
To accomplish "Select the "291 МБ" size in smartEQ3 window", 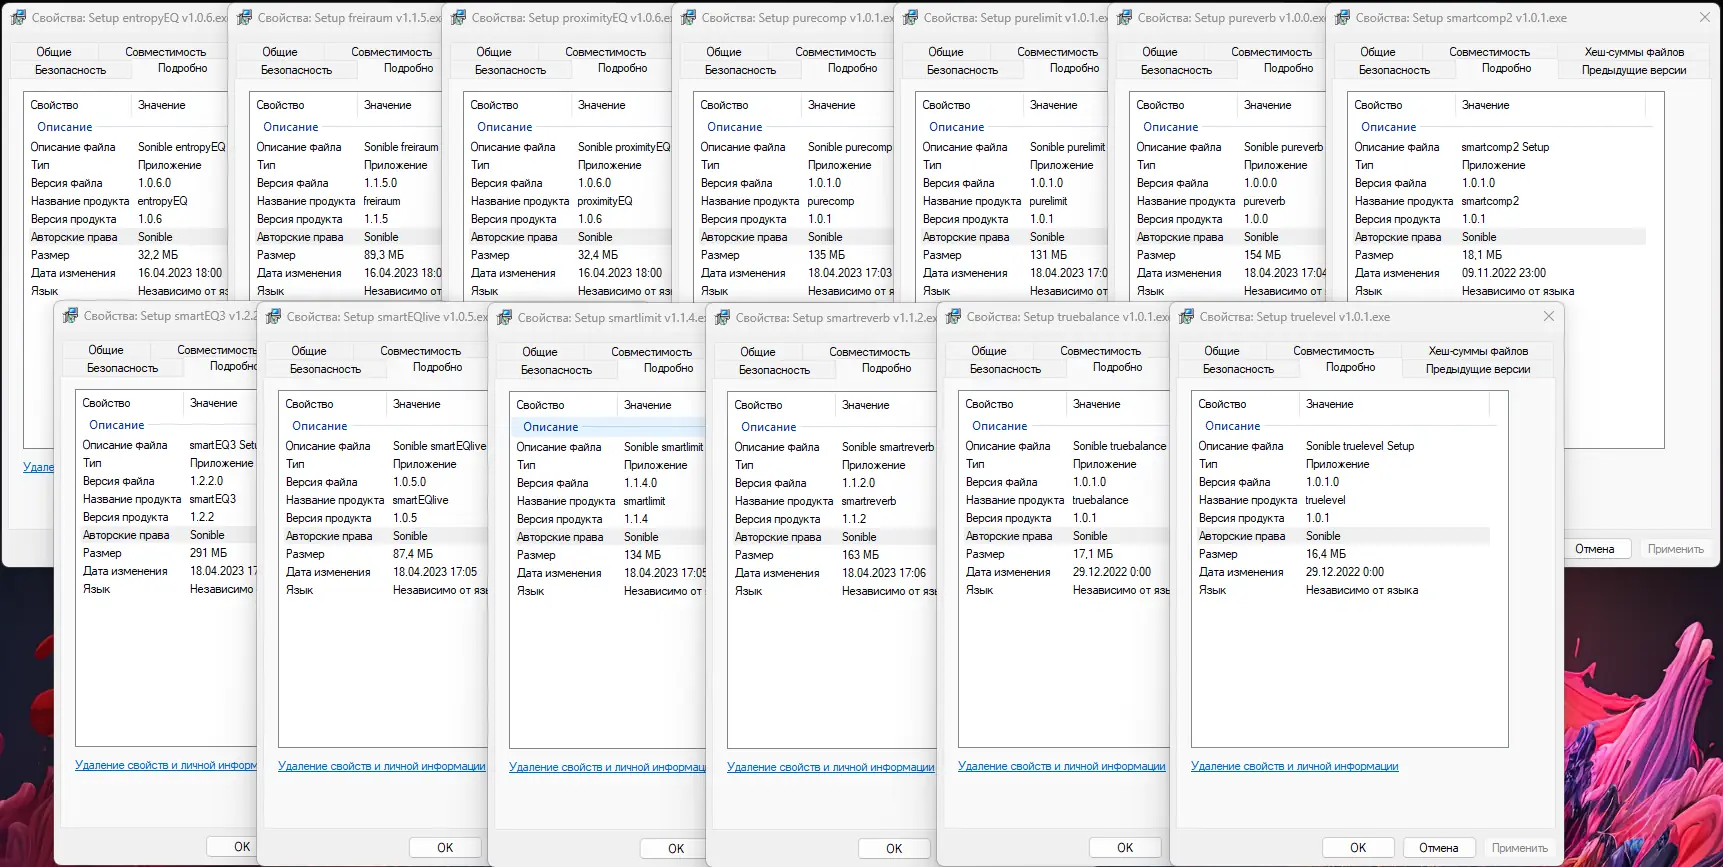I will tap(208, 553).
